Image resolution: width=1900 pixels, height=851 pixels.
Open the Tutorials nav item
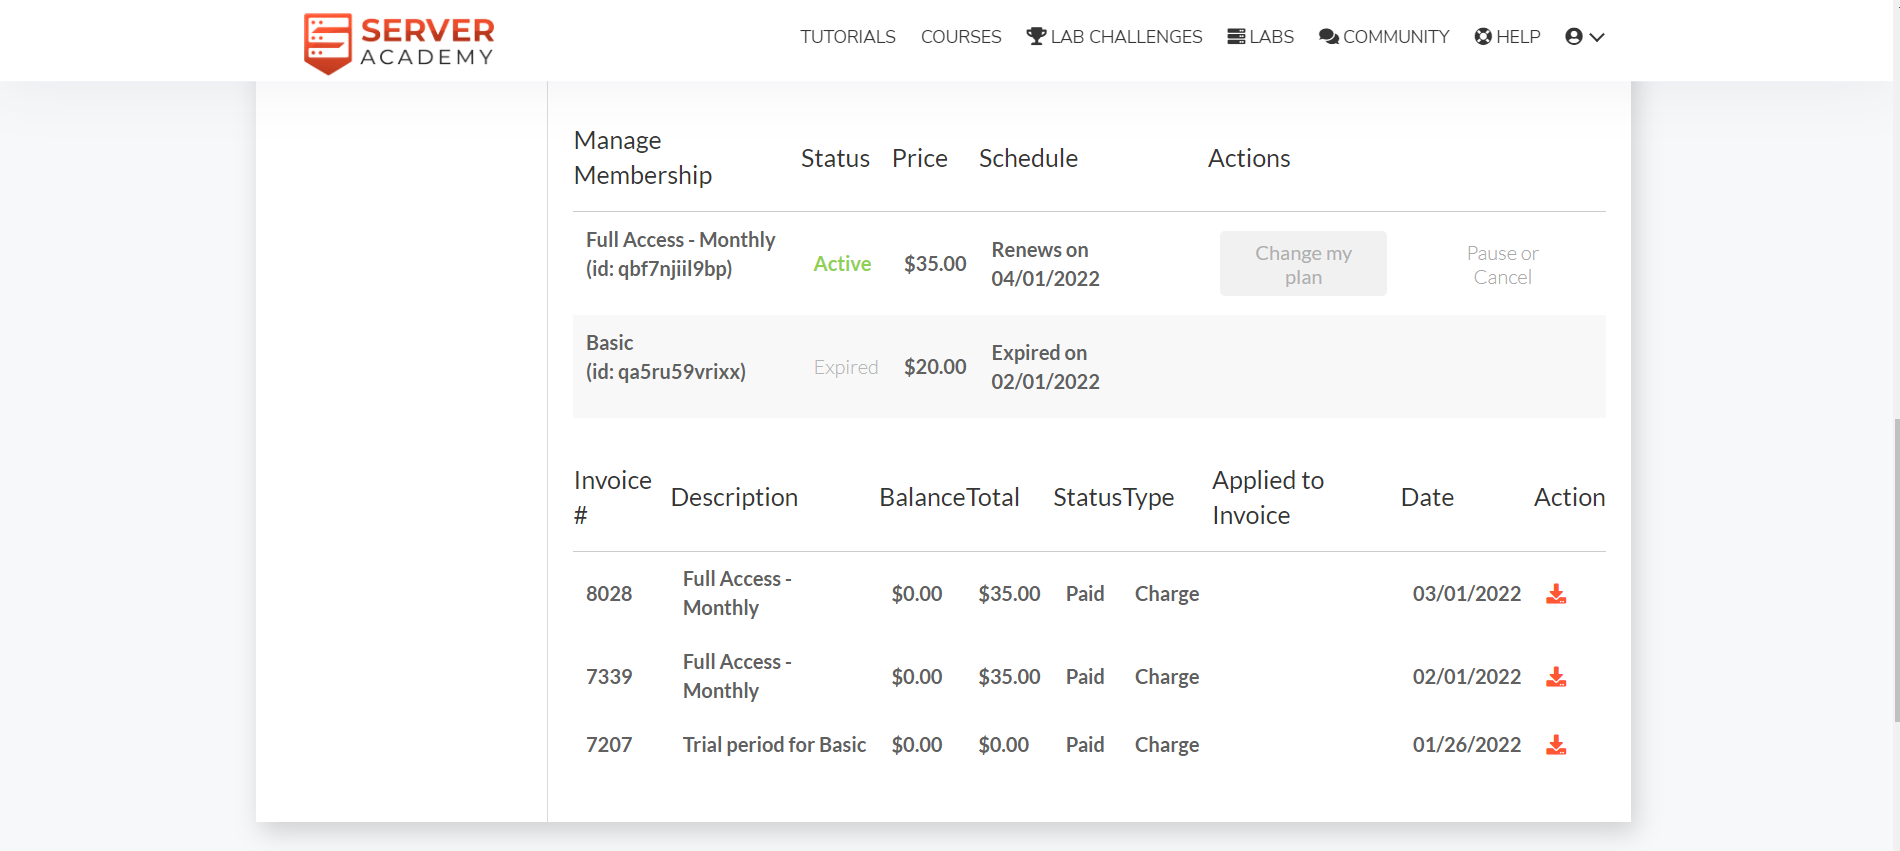[x=847, y=37]
